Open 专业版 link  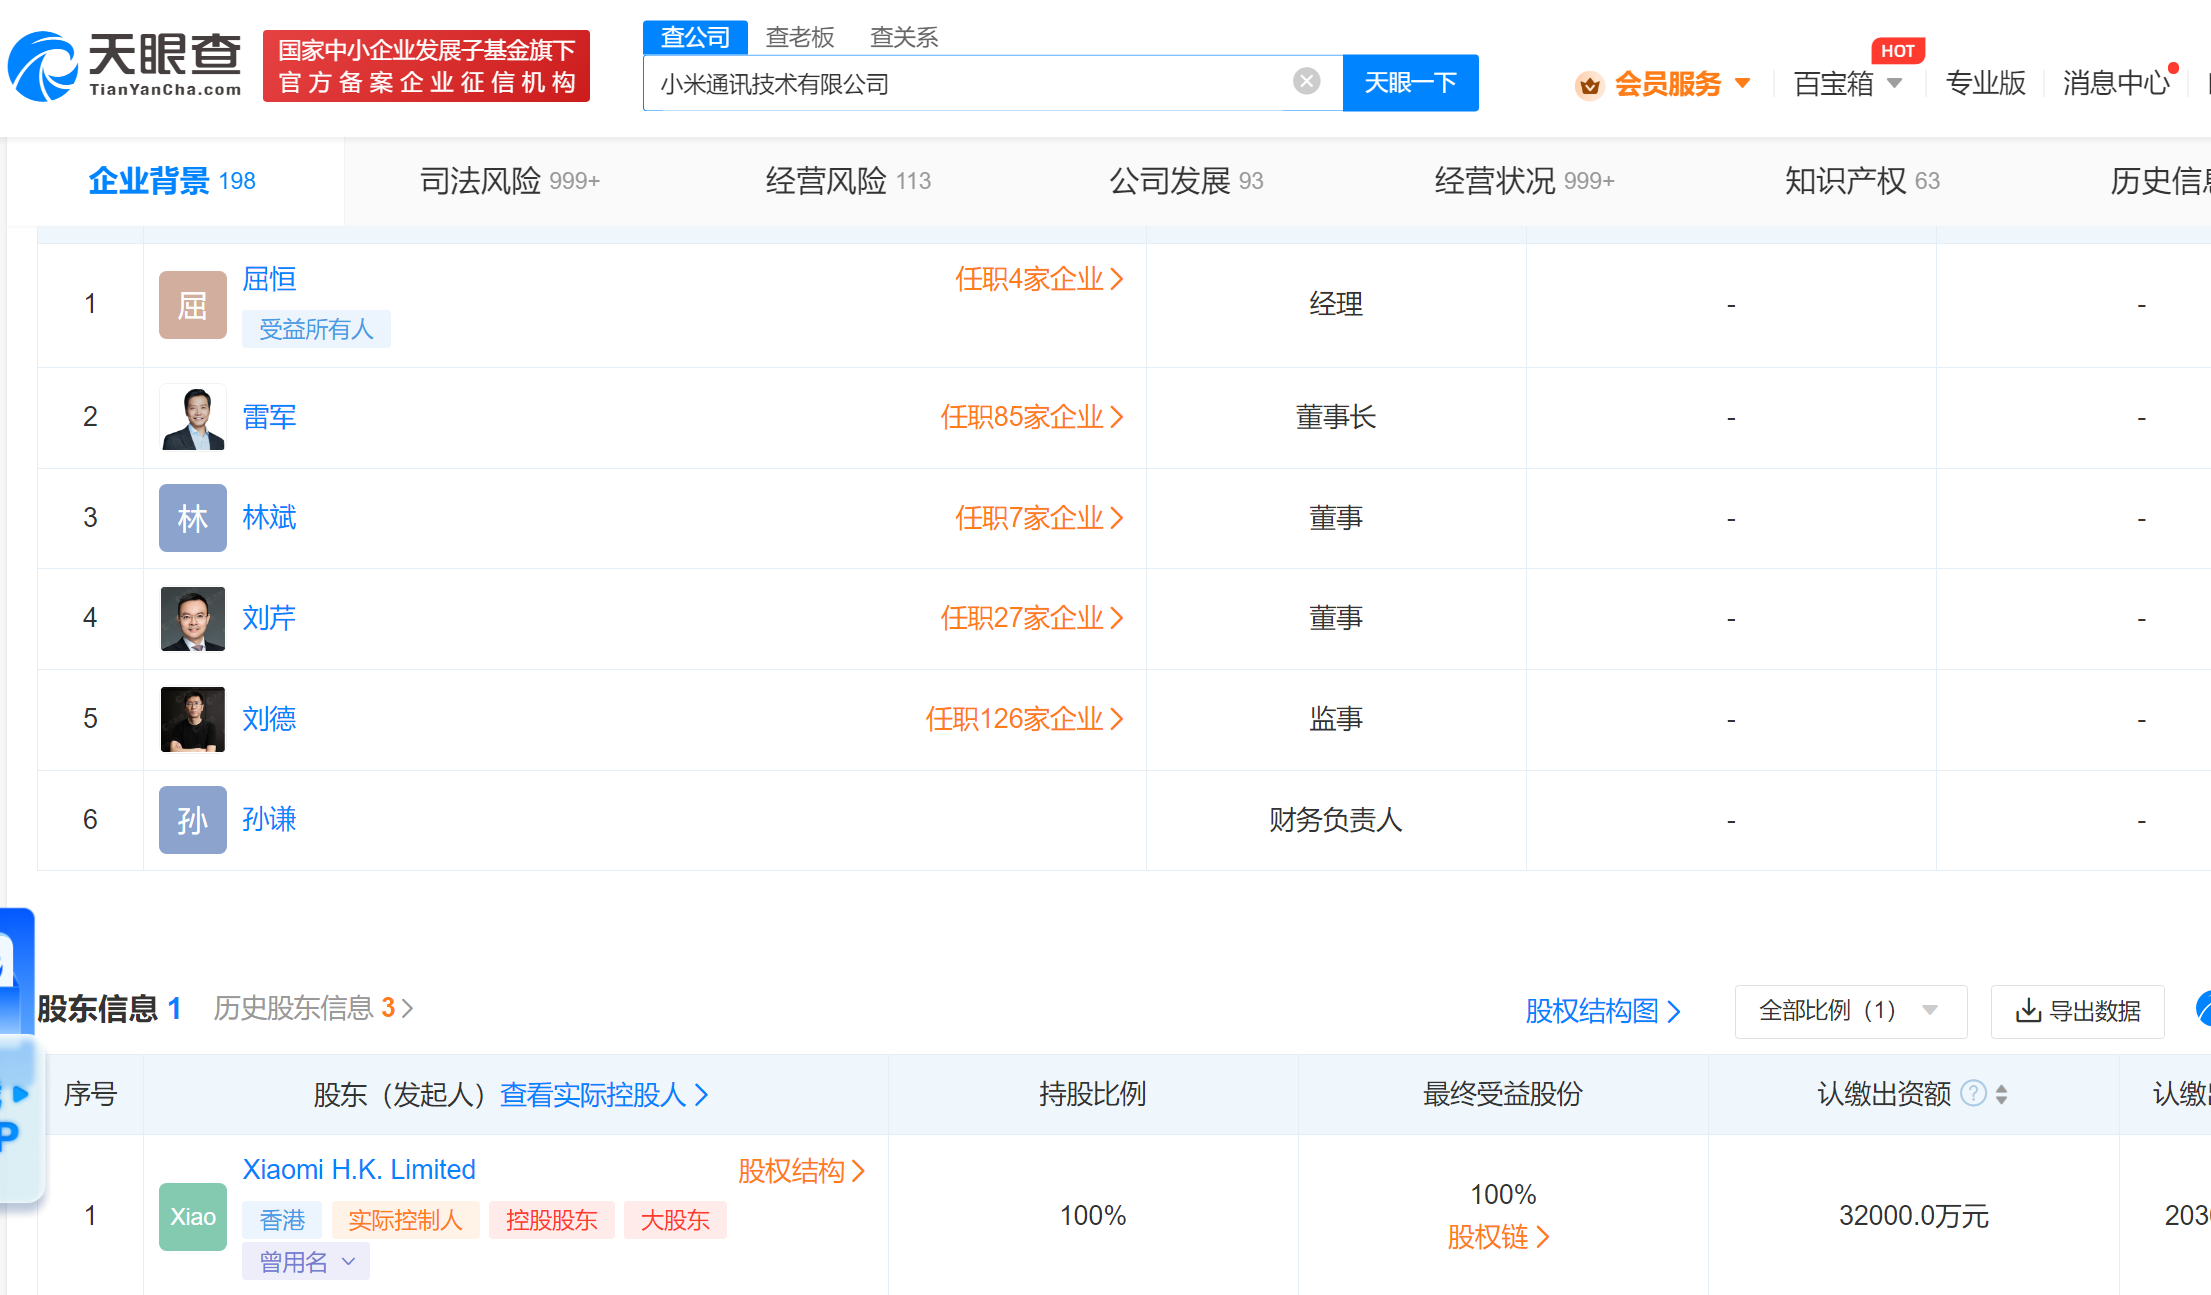(x=1985, y=83)
